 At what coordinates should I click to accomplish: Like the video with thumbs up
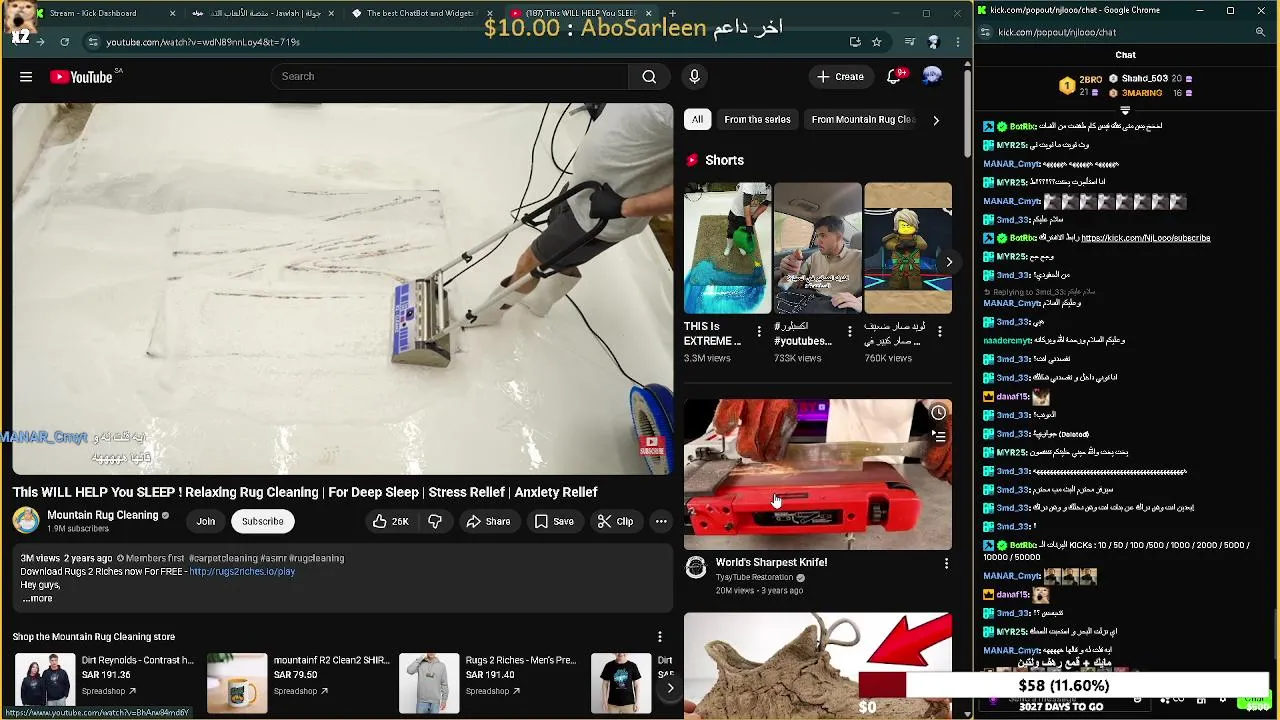[x=390, y=521]
